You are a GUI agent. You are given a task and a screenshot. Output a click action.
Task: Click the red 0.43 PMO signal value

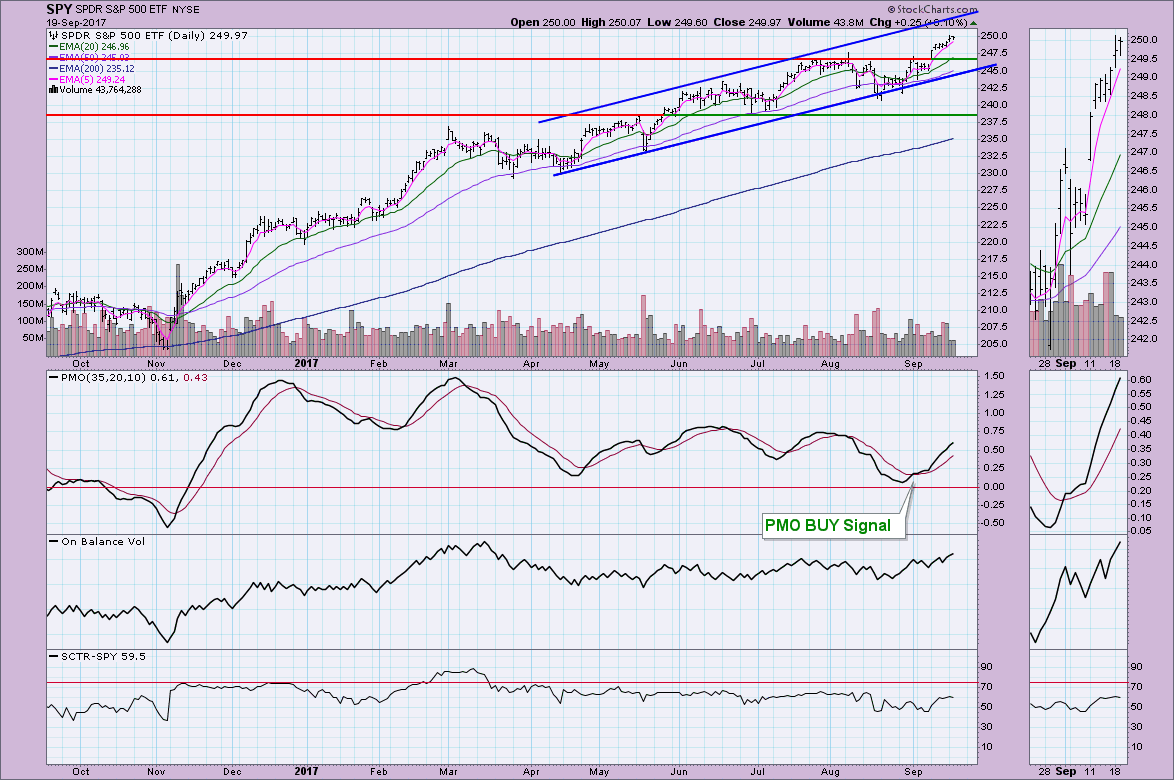[x=195, y=377]
